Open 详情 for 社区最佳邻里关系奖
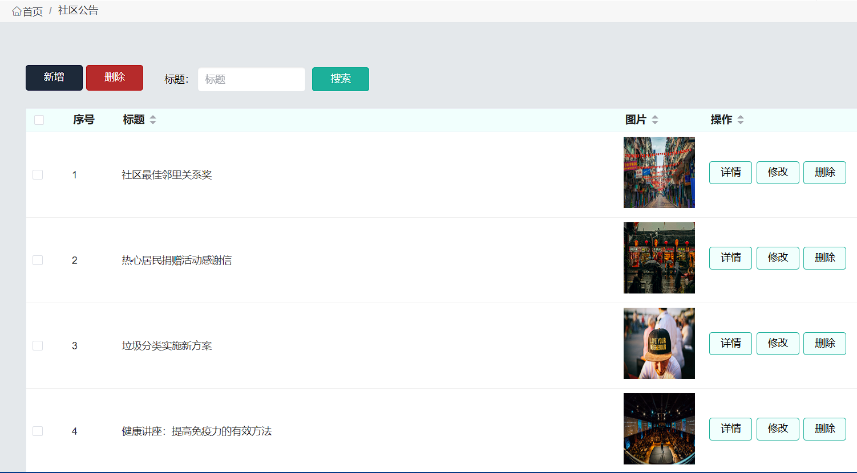 pyautogui.click(x=730, y=172)
